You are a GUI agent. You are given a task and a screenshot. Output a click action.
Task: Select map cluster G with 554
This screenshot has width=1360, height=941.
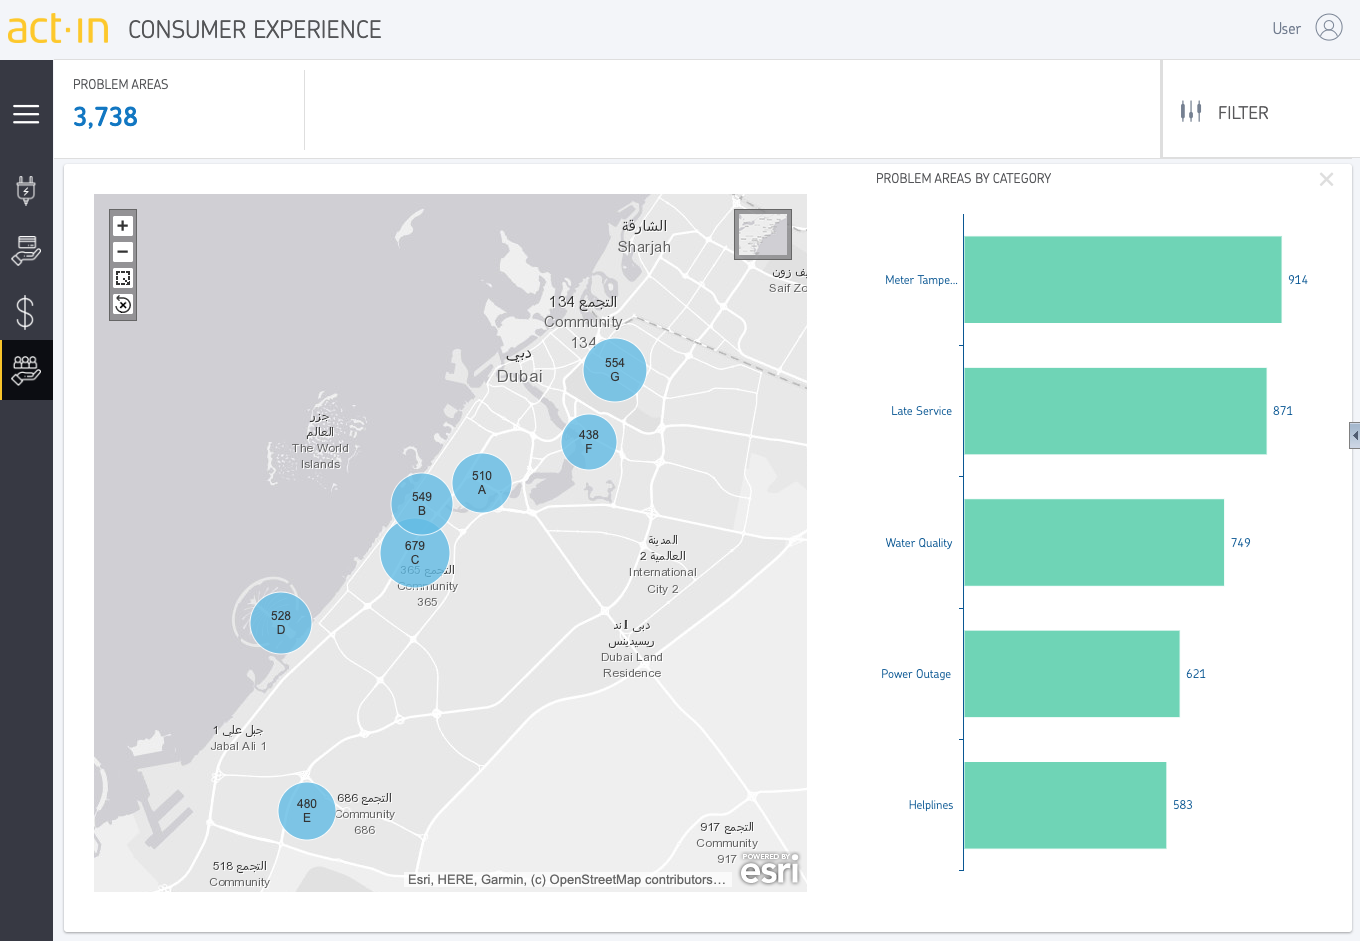point(615,370)
